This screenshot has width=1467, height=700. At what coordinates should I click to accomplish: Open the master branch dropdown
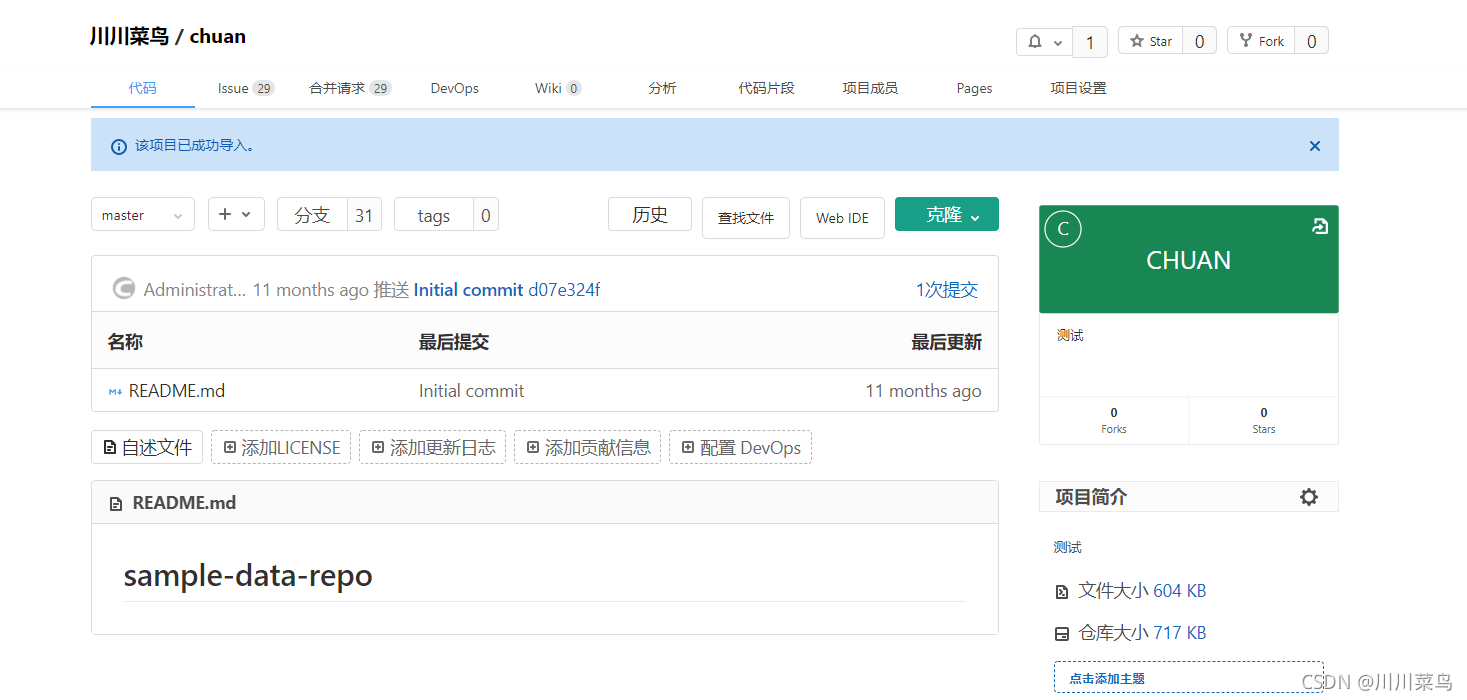pos(142,215)
